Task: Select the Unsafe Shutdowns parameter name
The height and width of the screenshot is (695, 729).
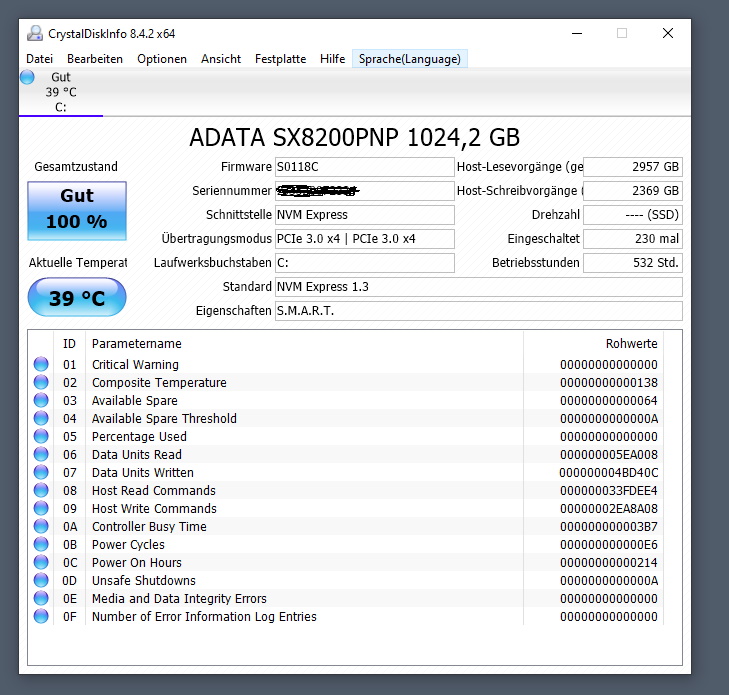Action: tap(144, 581)
